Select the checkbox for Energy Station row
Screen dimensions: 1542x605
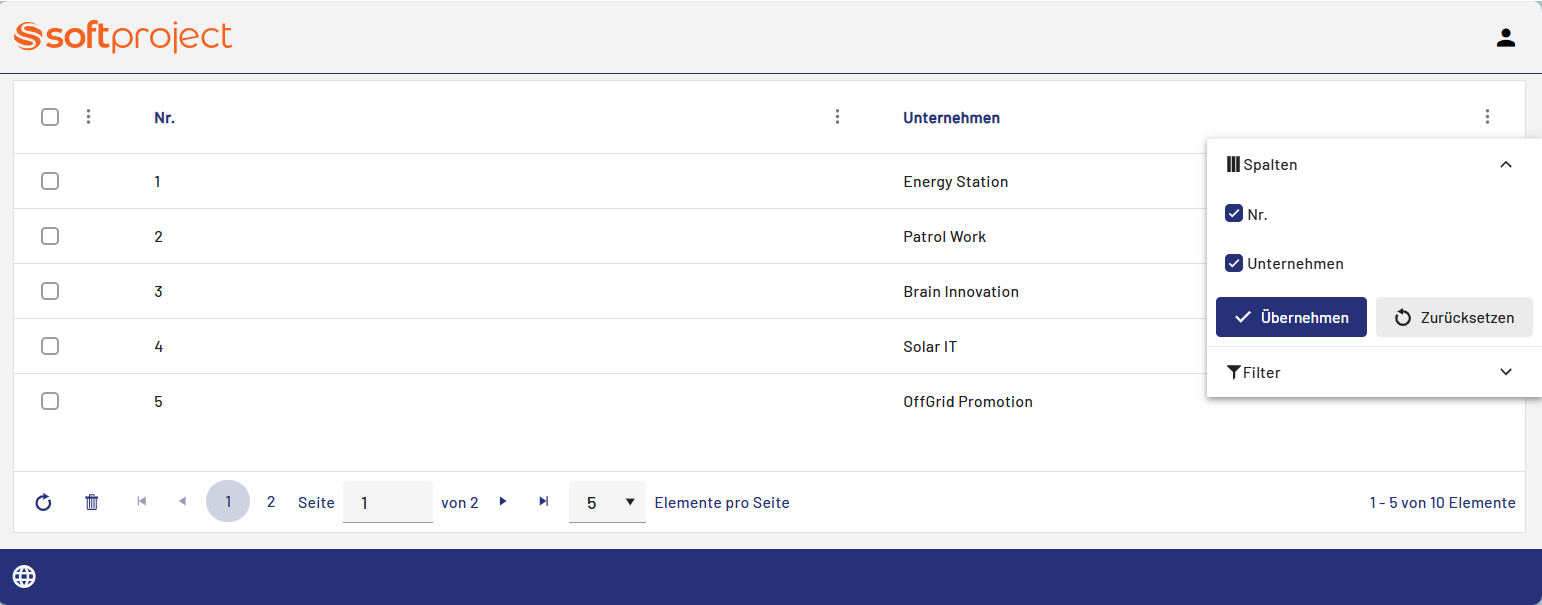[x=50, y=181]
